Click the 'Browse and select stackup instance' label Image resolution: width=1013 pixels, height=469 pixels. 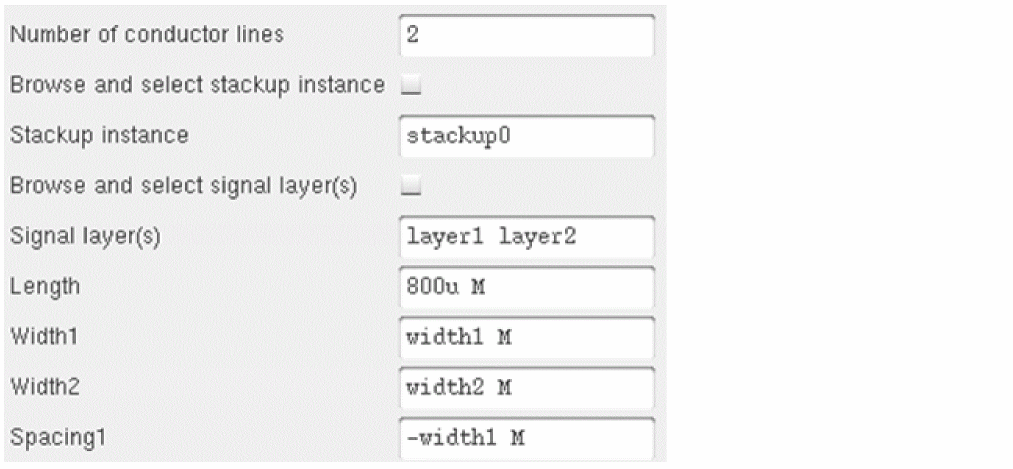pyautogui.click(x=197, y=85)
